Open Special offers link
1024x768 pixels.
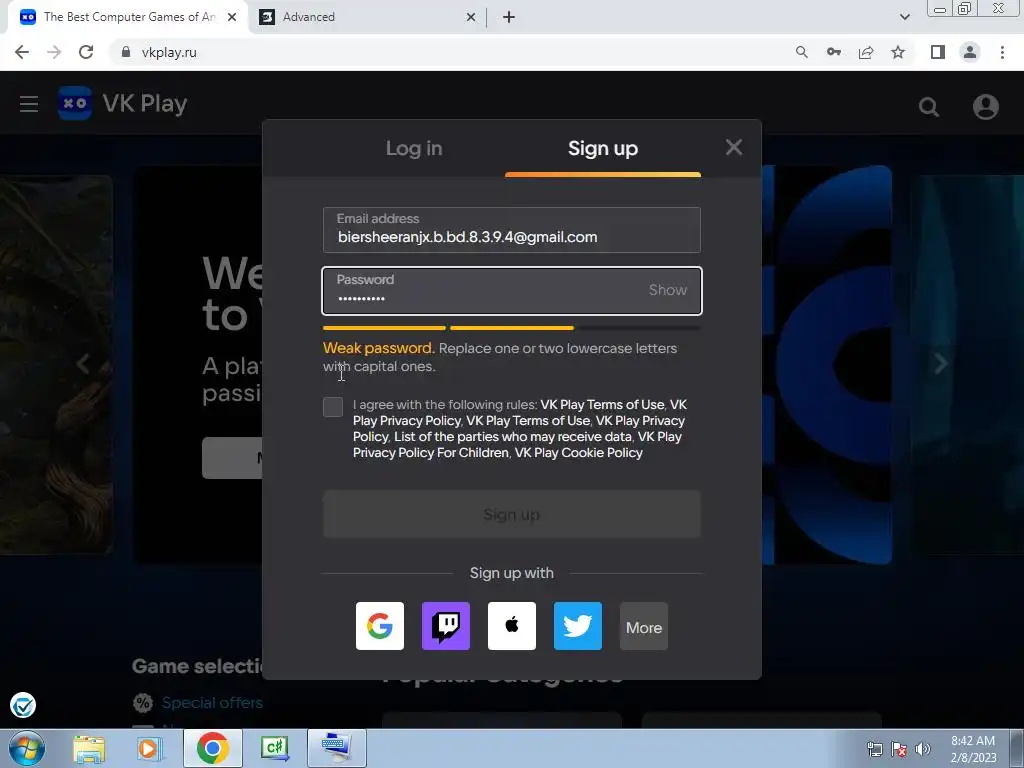[x=212, y=703]
